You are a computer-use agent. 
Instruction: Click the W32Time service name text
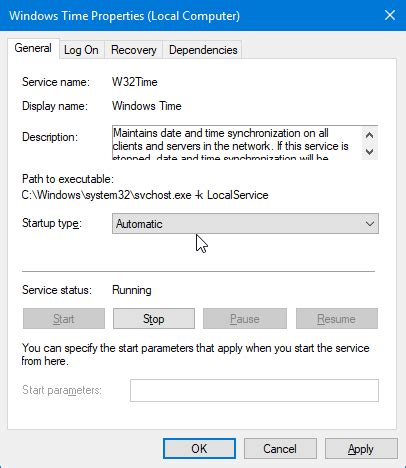point(135,82)
